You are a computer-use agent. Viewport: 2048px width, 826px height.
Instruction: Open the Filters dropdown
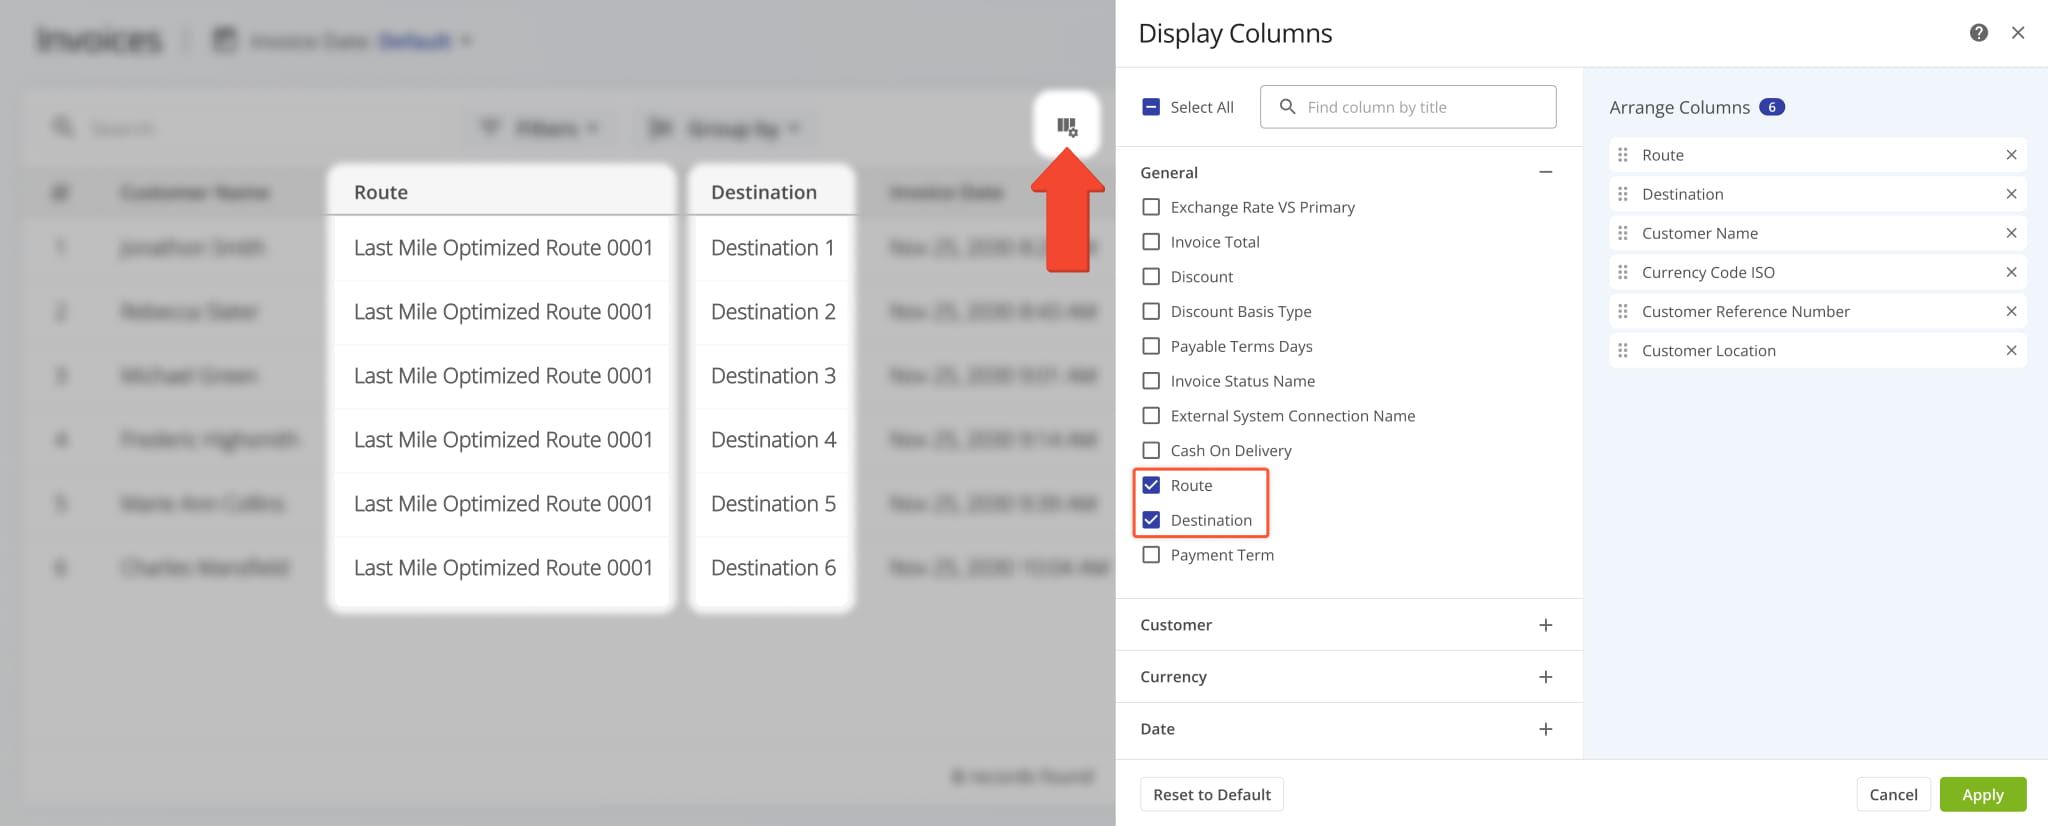click(539, 128)
